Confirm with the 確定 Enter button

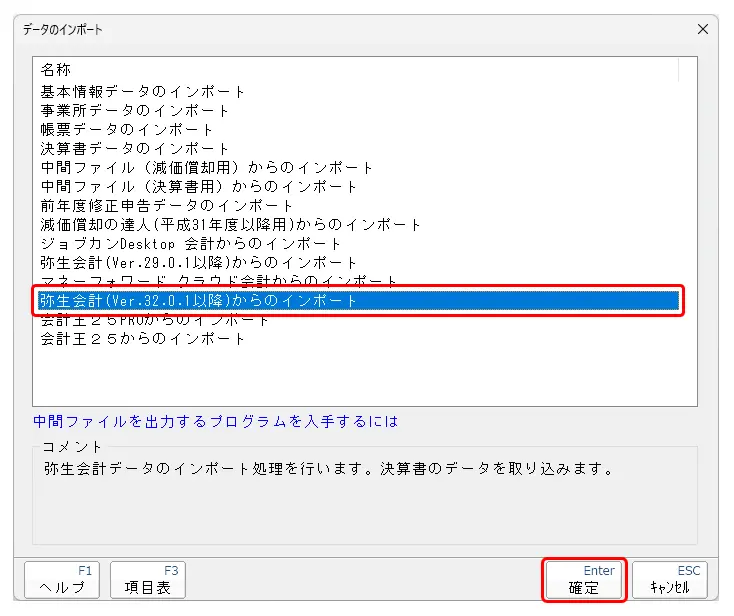tap(584, 580)
